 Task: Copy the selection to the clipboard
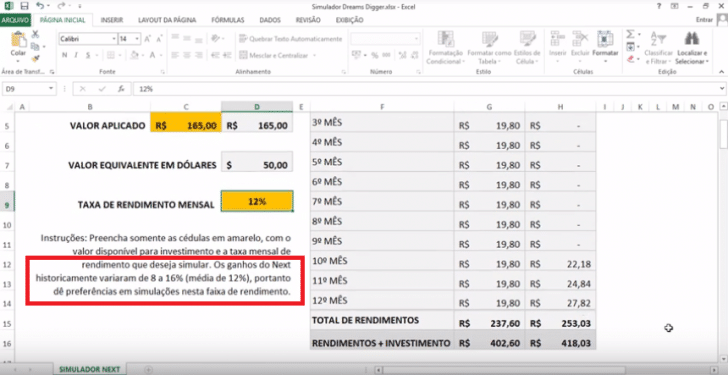[x=35, y=46]
